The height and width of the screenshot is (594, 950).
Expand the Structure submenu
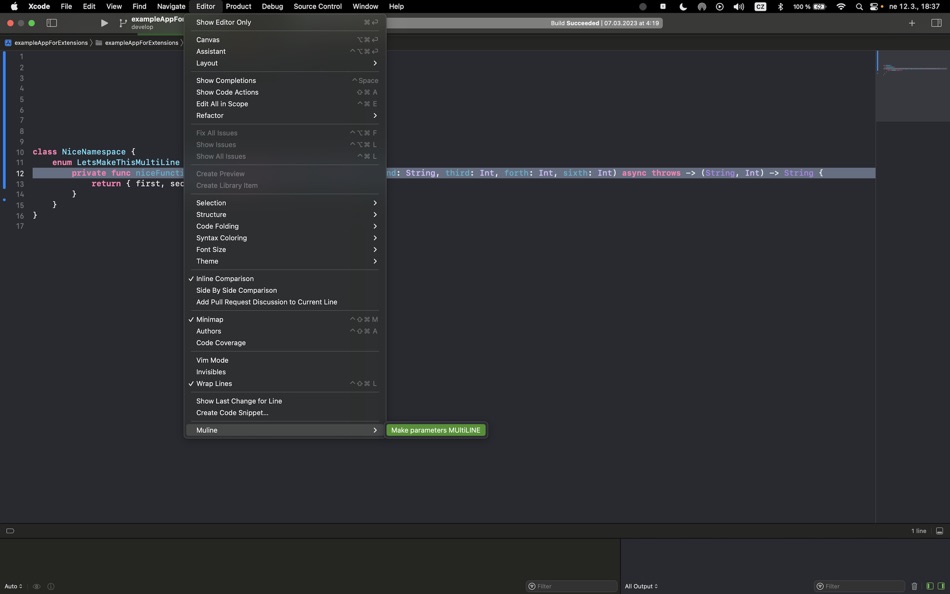pos(284,215)
